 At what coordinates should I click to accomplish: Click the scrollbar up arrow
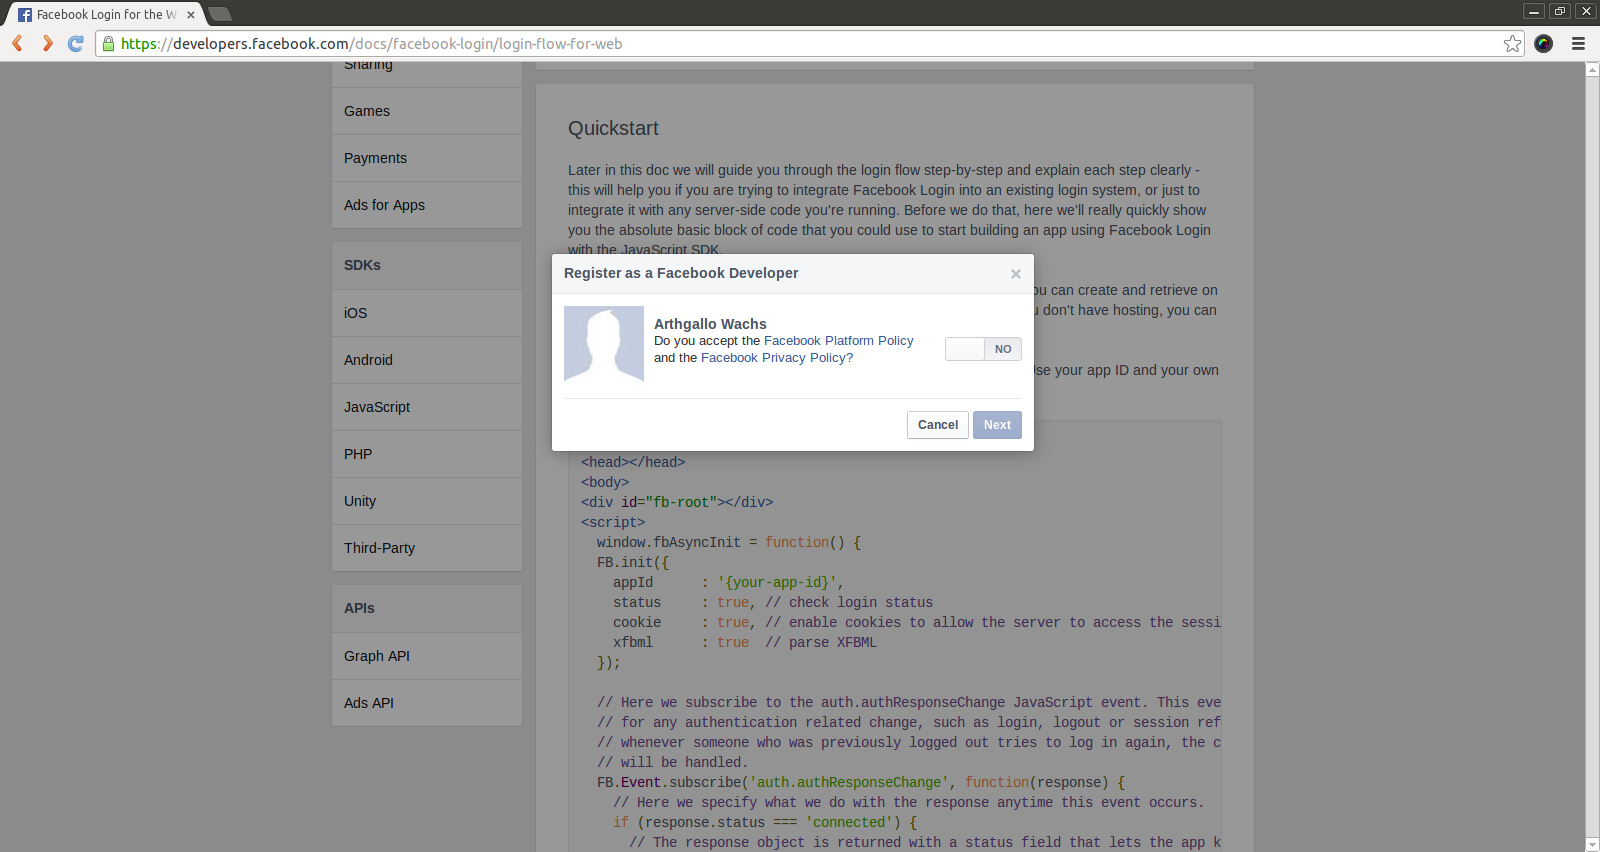[x=1592, y=70]
